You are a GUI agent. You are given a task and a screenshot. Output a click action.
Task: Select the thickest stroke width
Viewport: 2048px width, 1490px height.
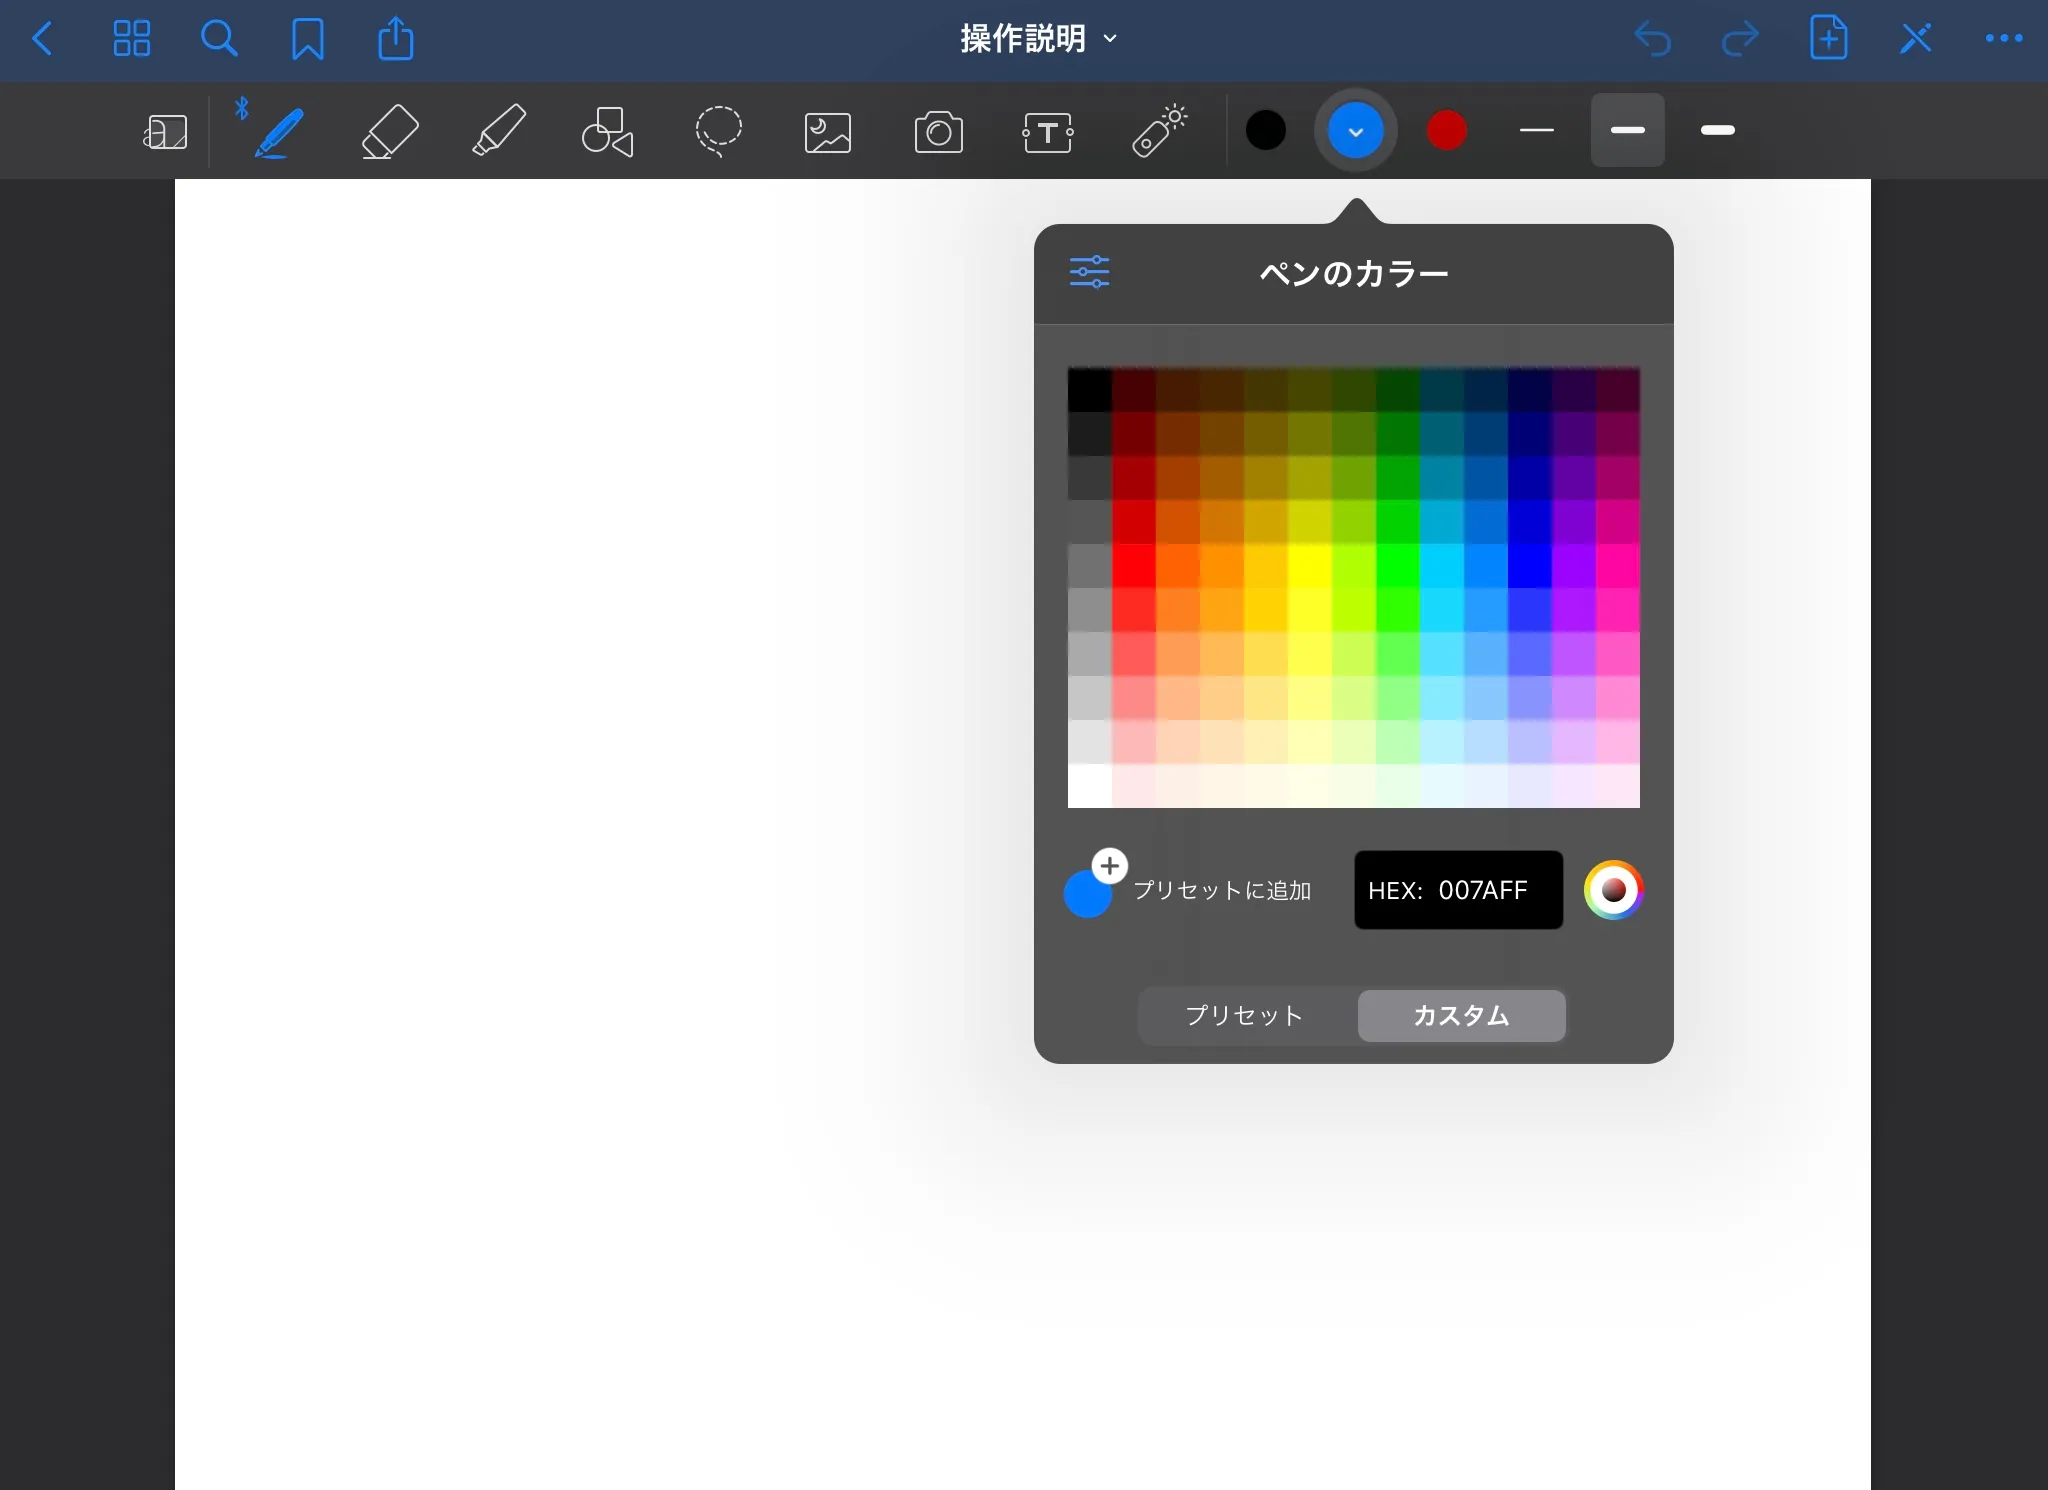click(x=1717, y=130)
